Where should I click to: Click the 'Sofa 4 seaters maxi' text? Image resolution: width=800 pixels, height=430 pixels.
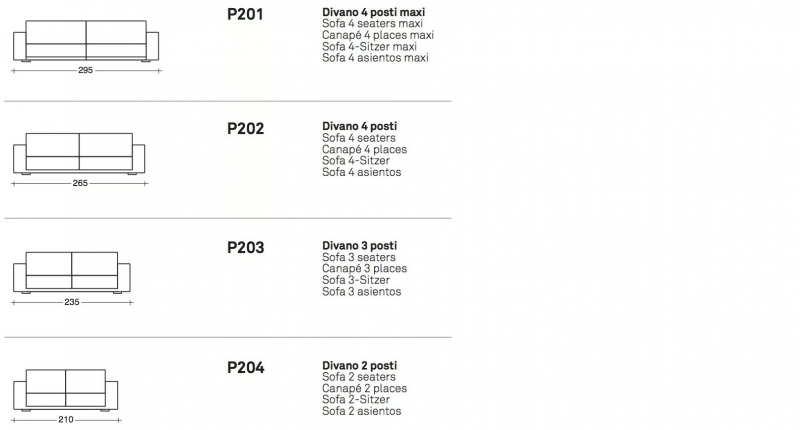pyautogui.click(x=372, y=24)
